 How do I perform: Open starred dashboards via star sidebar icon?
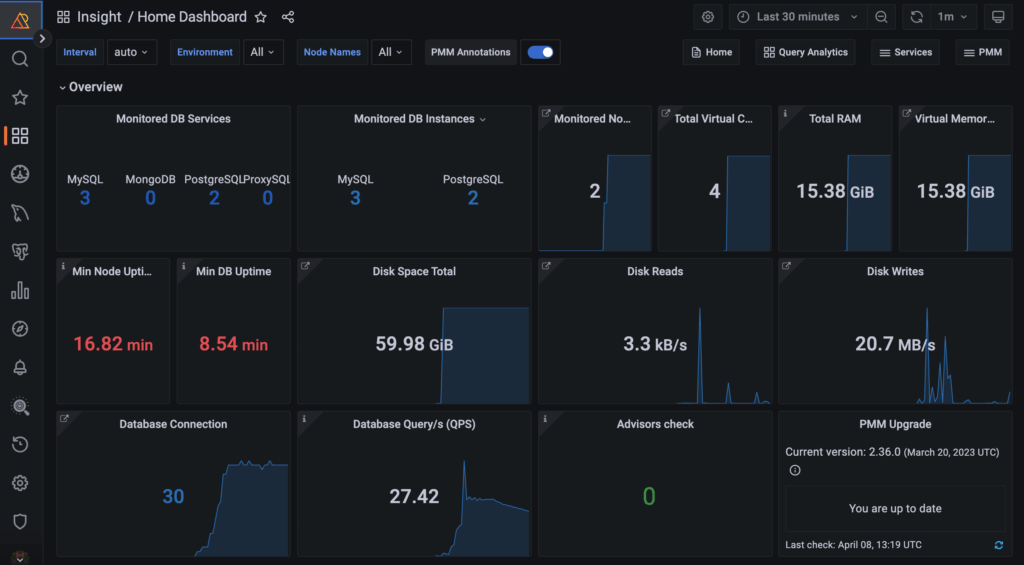coord(20,98)
